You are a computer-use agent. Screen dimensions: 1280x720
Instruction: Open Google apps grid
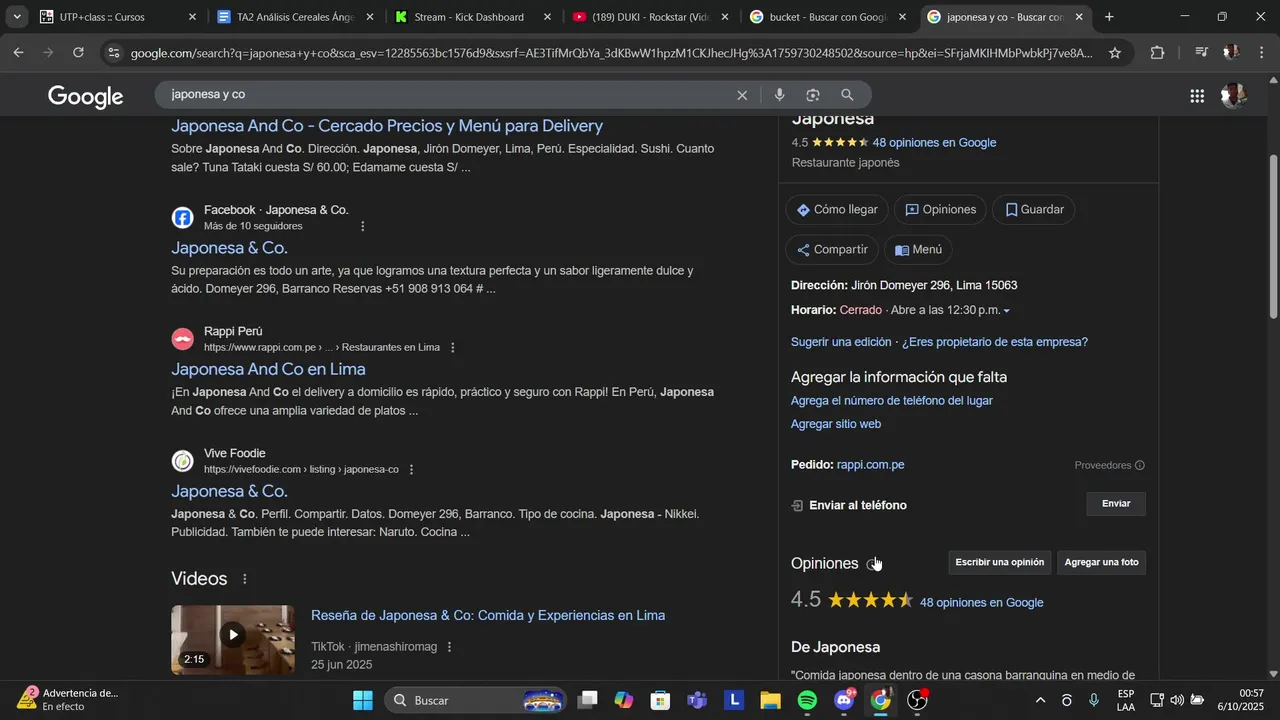1197,96
